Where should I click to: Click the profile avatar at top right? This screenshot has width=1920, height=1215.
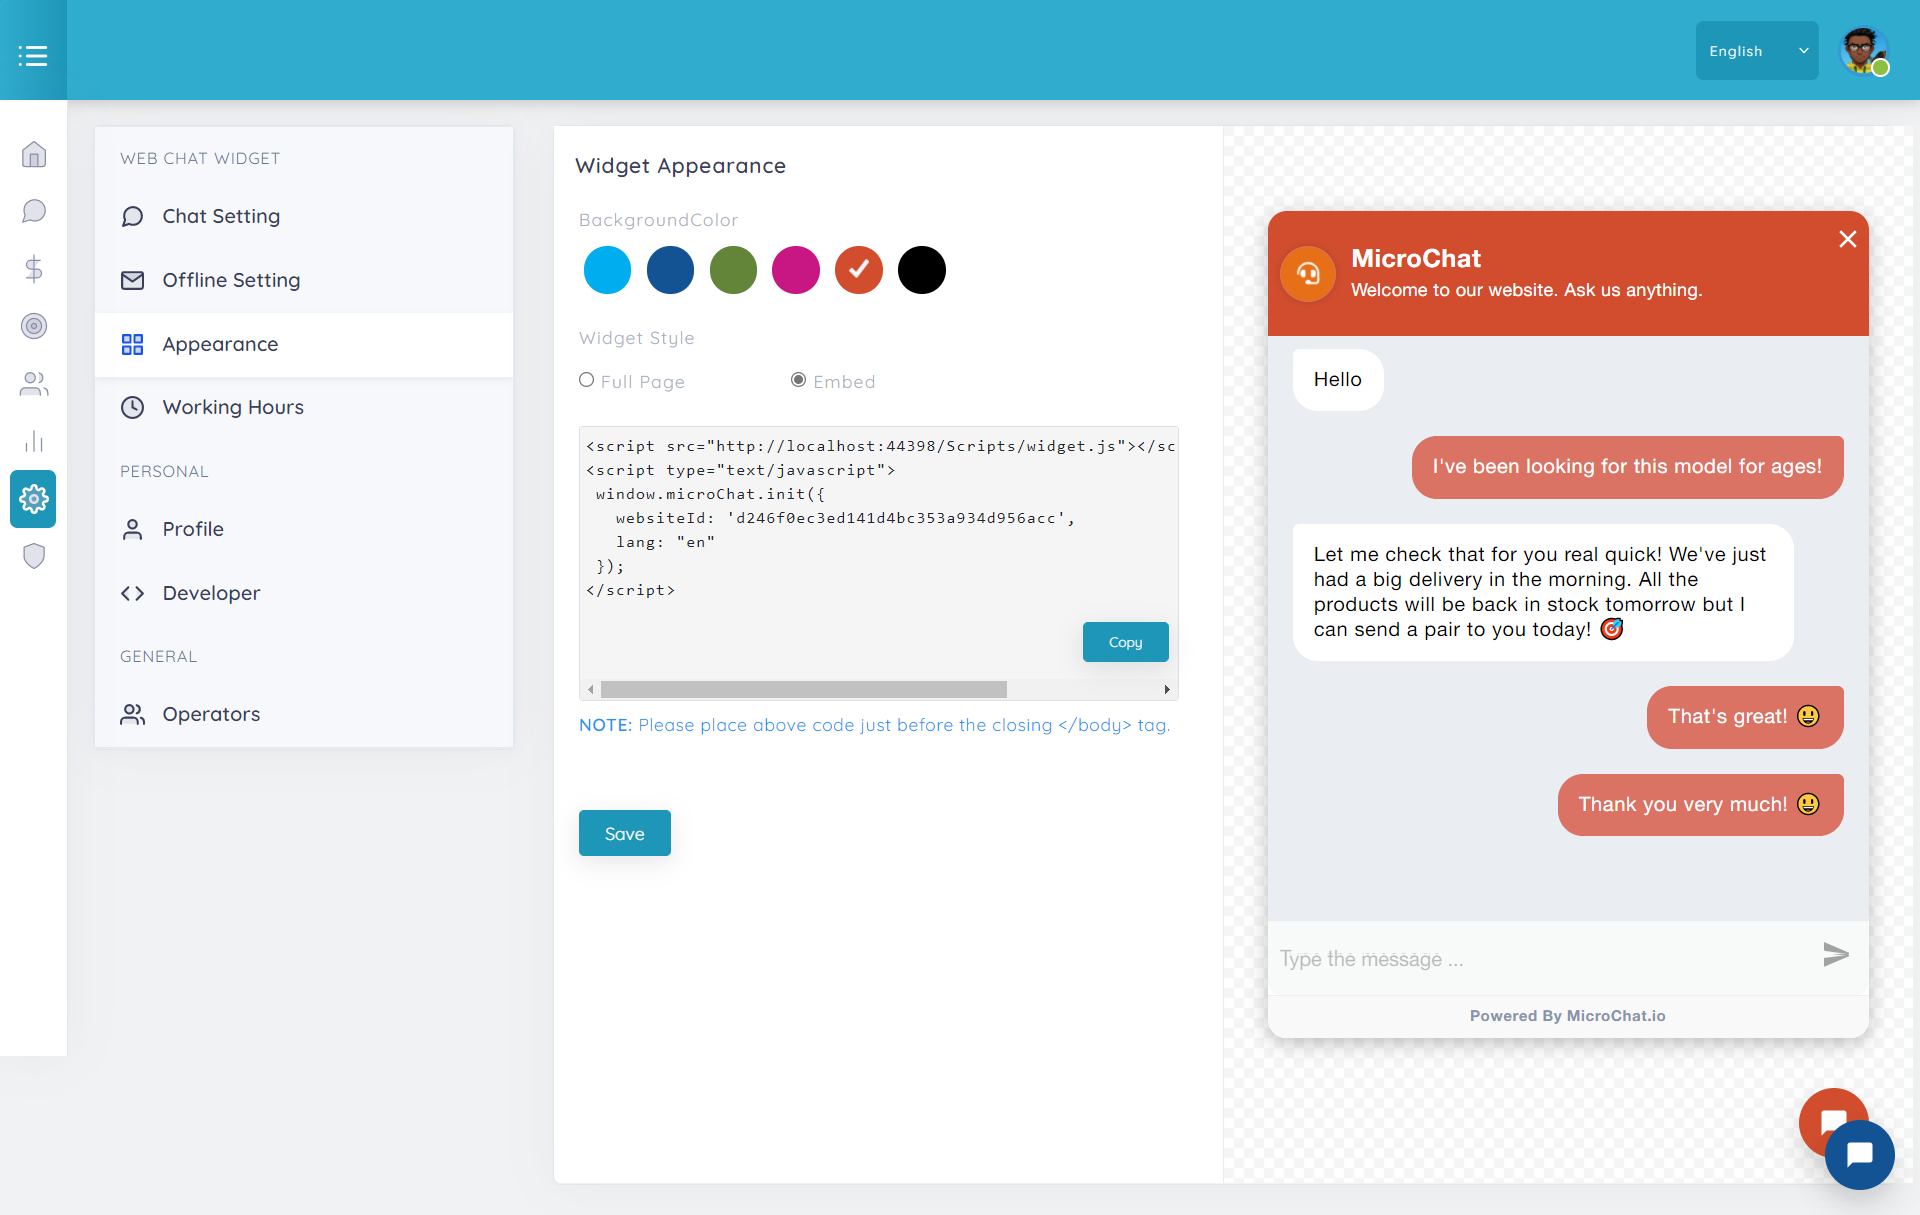[1864, 50]
